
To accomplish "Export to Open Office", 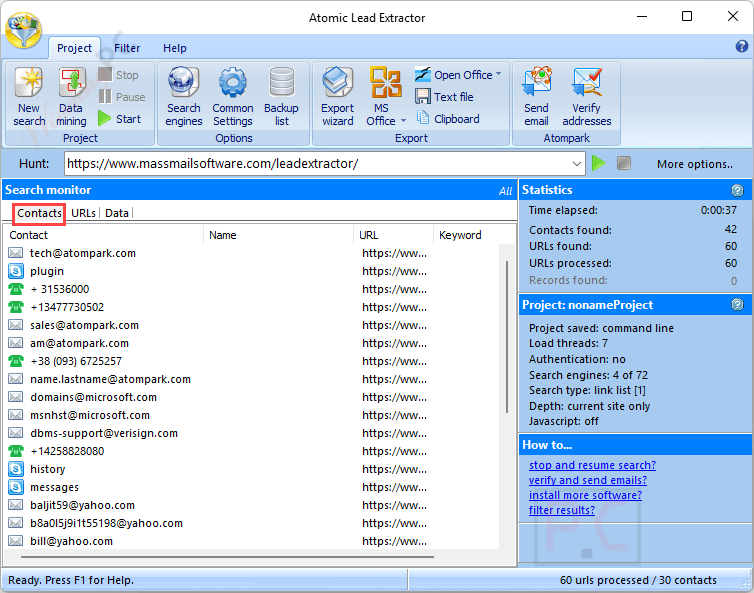I will (458, 75).
